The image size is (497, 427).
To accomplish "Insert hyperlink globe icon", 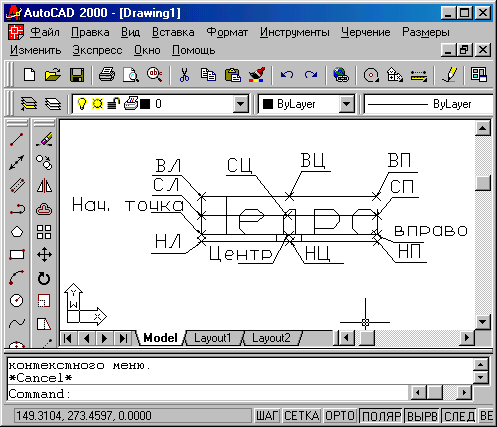I will coord(341,75).
